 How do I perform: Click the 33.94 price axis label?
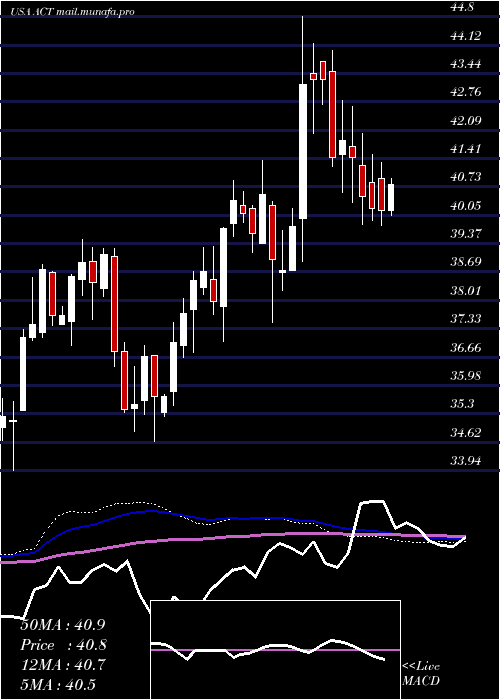coord(466,460)
